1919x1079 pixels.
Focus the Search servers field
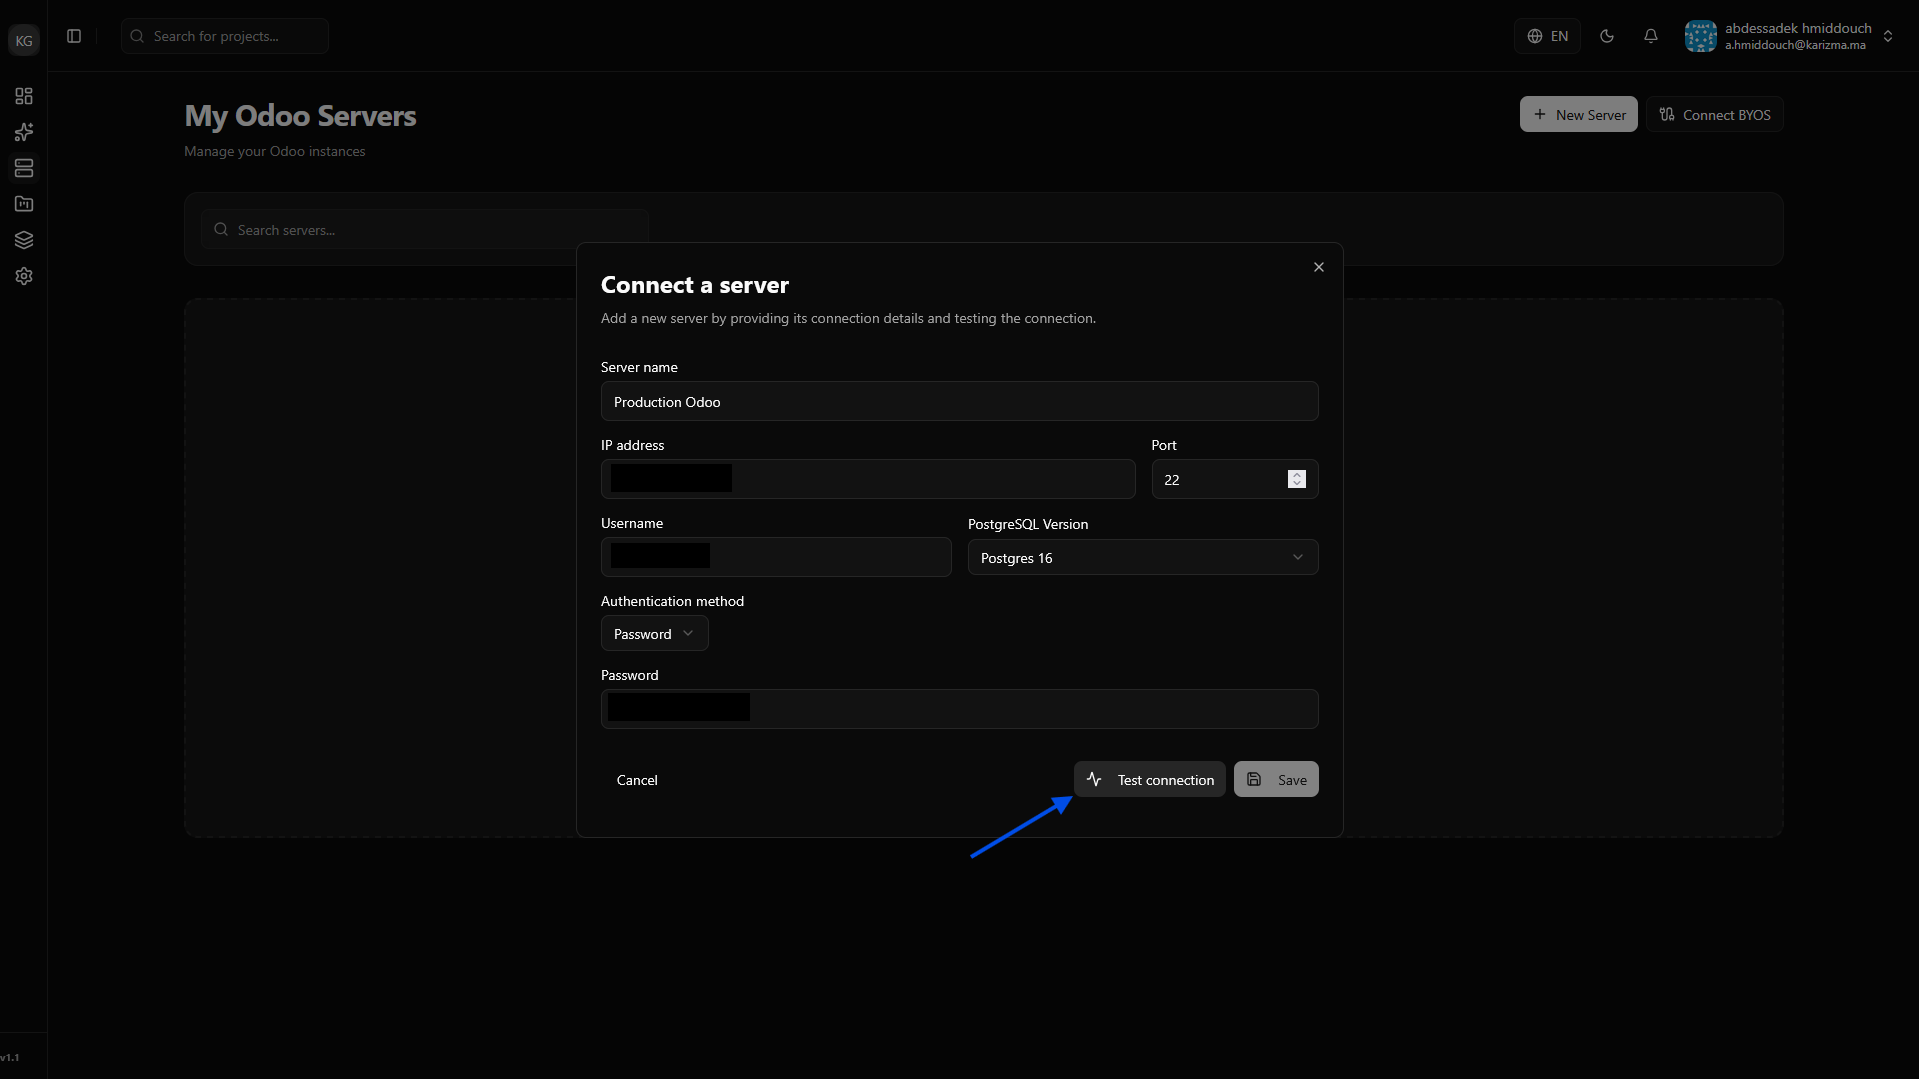[x=425, y=229]
